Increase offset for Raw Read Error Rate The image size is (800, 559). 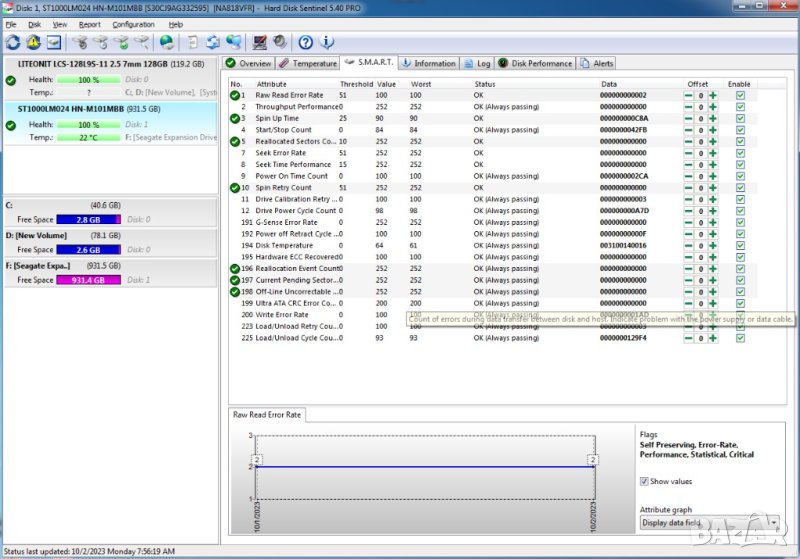click(x=713, y=95)
